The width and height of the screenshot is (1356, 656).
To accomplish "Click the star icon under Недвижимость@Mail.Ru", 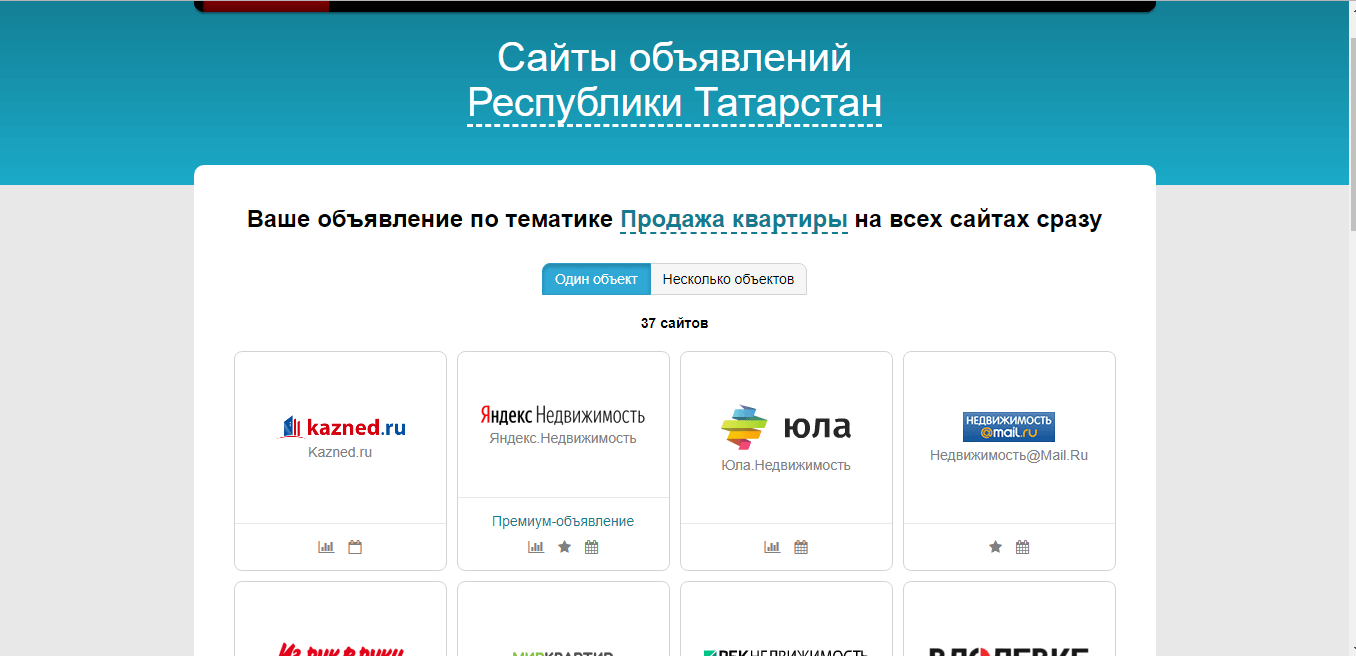I will 995,547.
